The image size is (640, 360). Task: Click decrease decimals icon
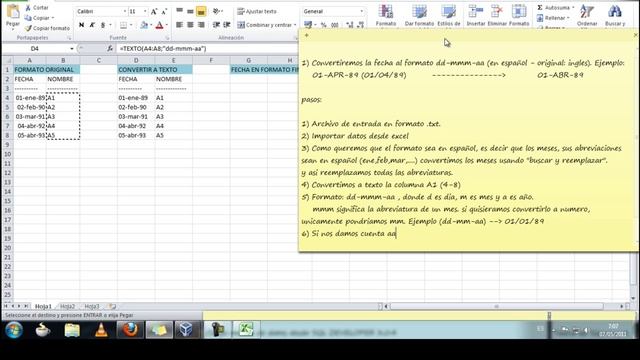click(360, 25)
